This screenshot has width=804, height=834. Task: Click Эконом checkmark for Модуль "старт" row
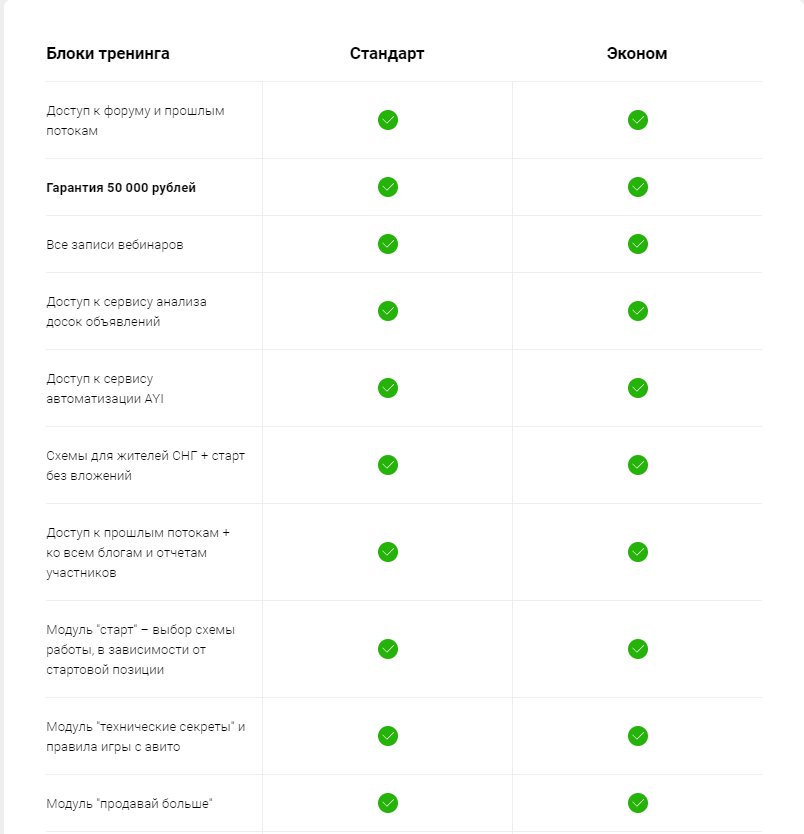tap(638, 649)
